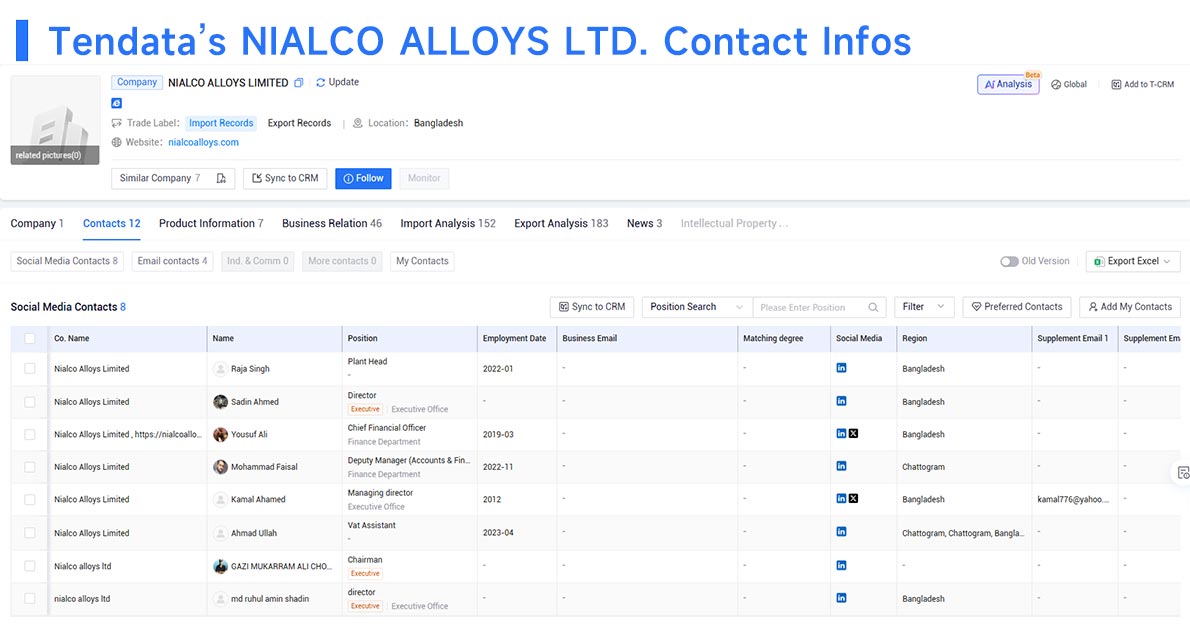Viewport: 1190px width, 631px height.
Task: Open the Product Information tab
Action: [211, 223]
